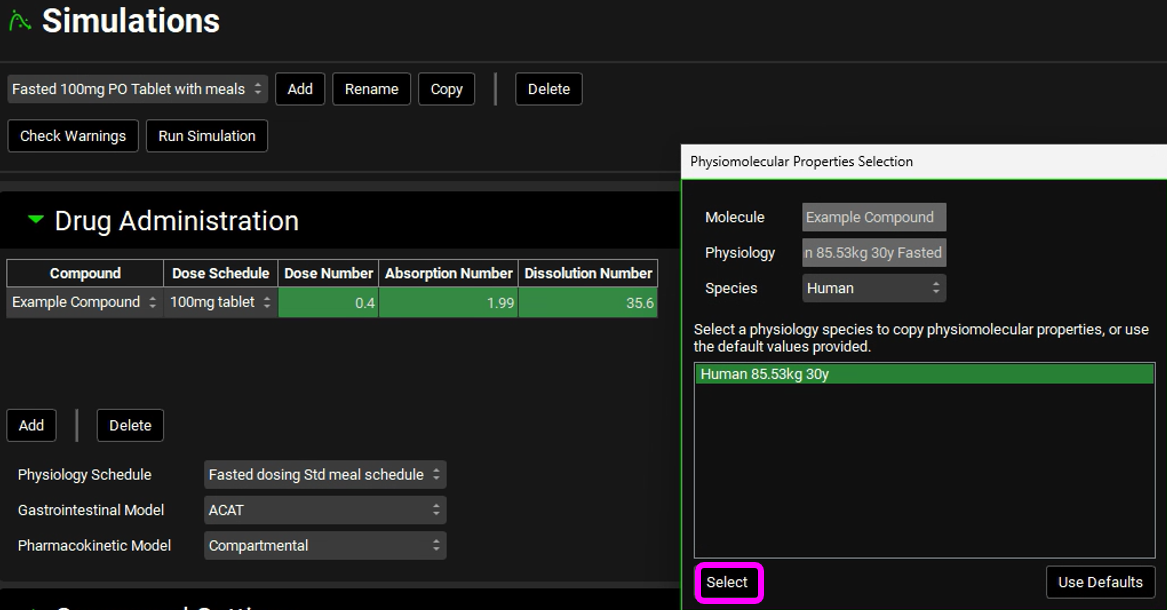Select the Human 85.53kg 30y list entry

pyautogui.click(x=923, y=374)
